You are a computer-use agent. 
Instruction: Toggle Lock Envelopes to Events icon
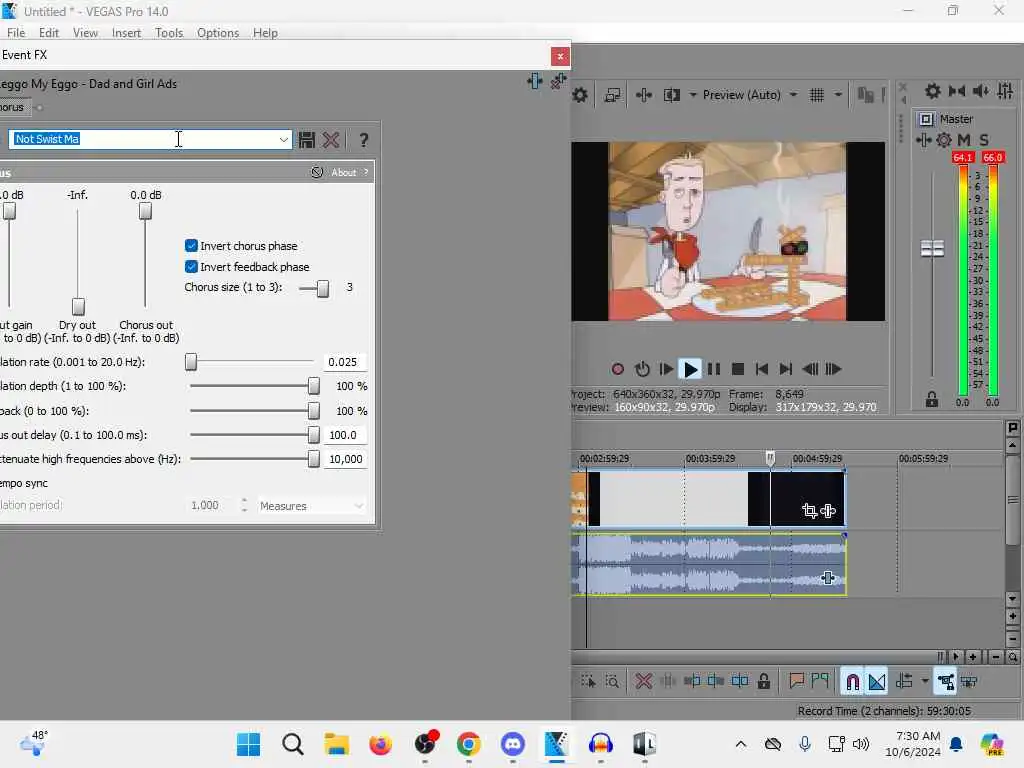tap(946, 681)
